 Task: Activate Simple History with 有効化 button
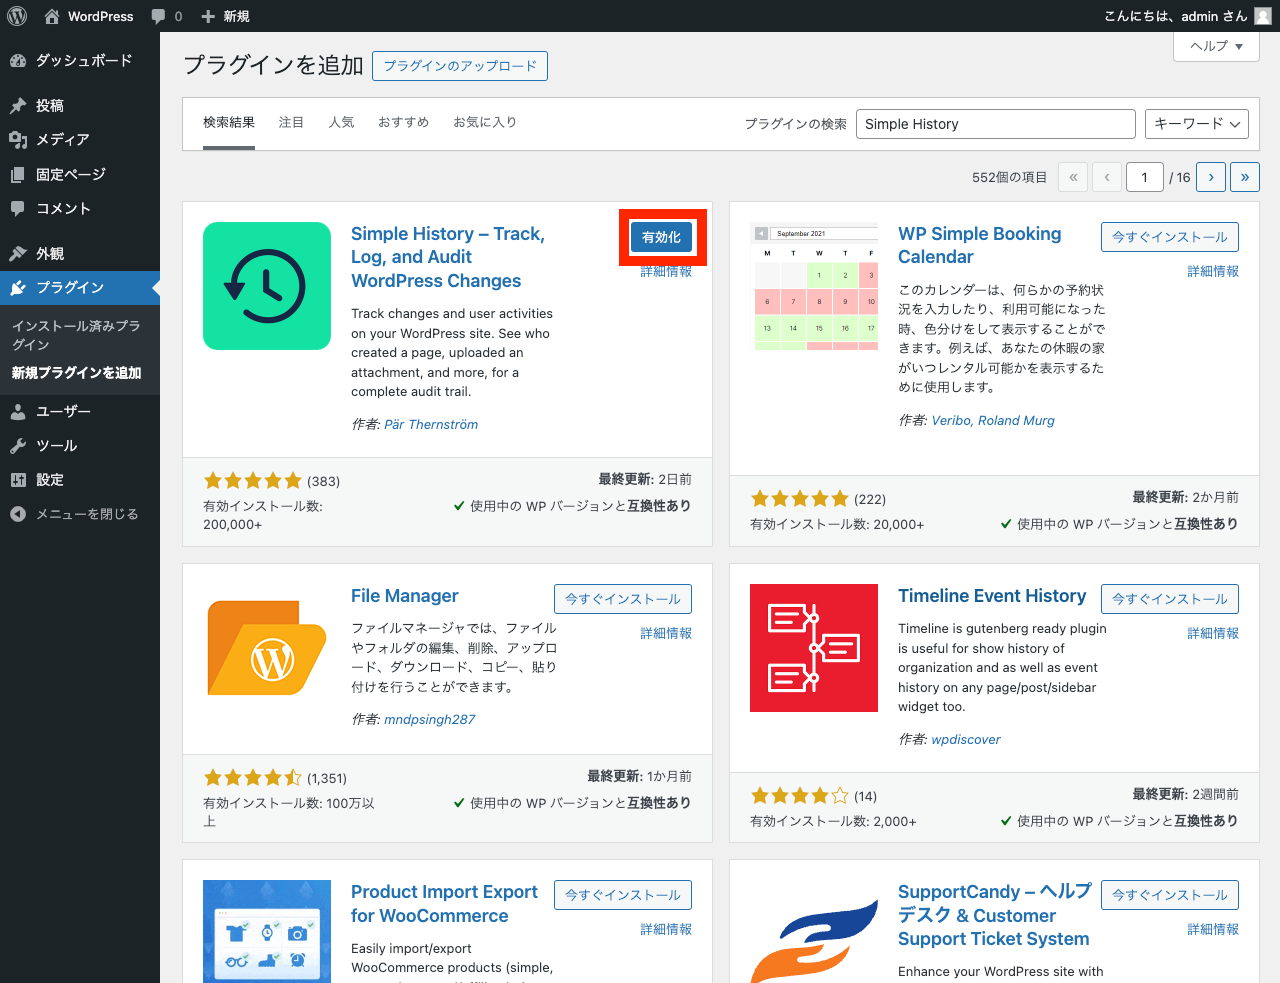pyautogui.click(x=661, y=237)
